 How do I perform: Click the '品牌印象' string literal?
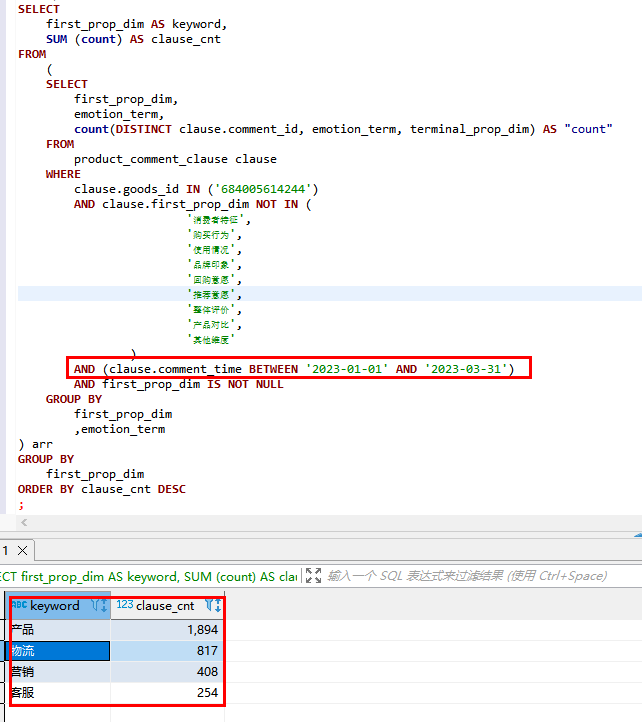coord(211,265)
